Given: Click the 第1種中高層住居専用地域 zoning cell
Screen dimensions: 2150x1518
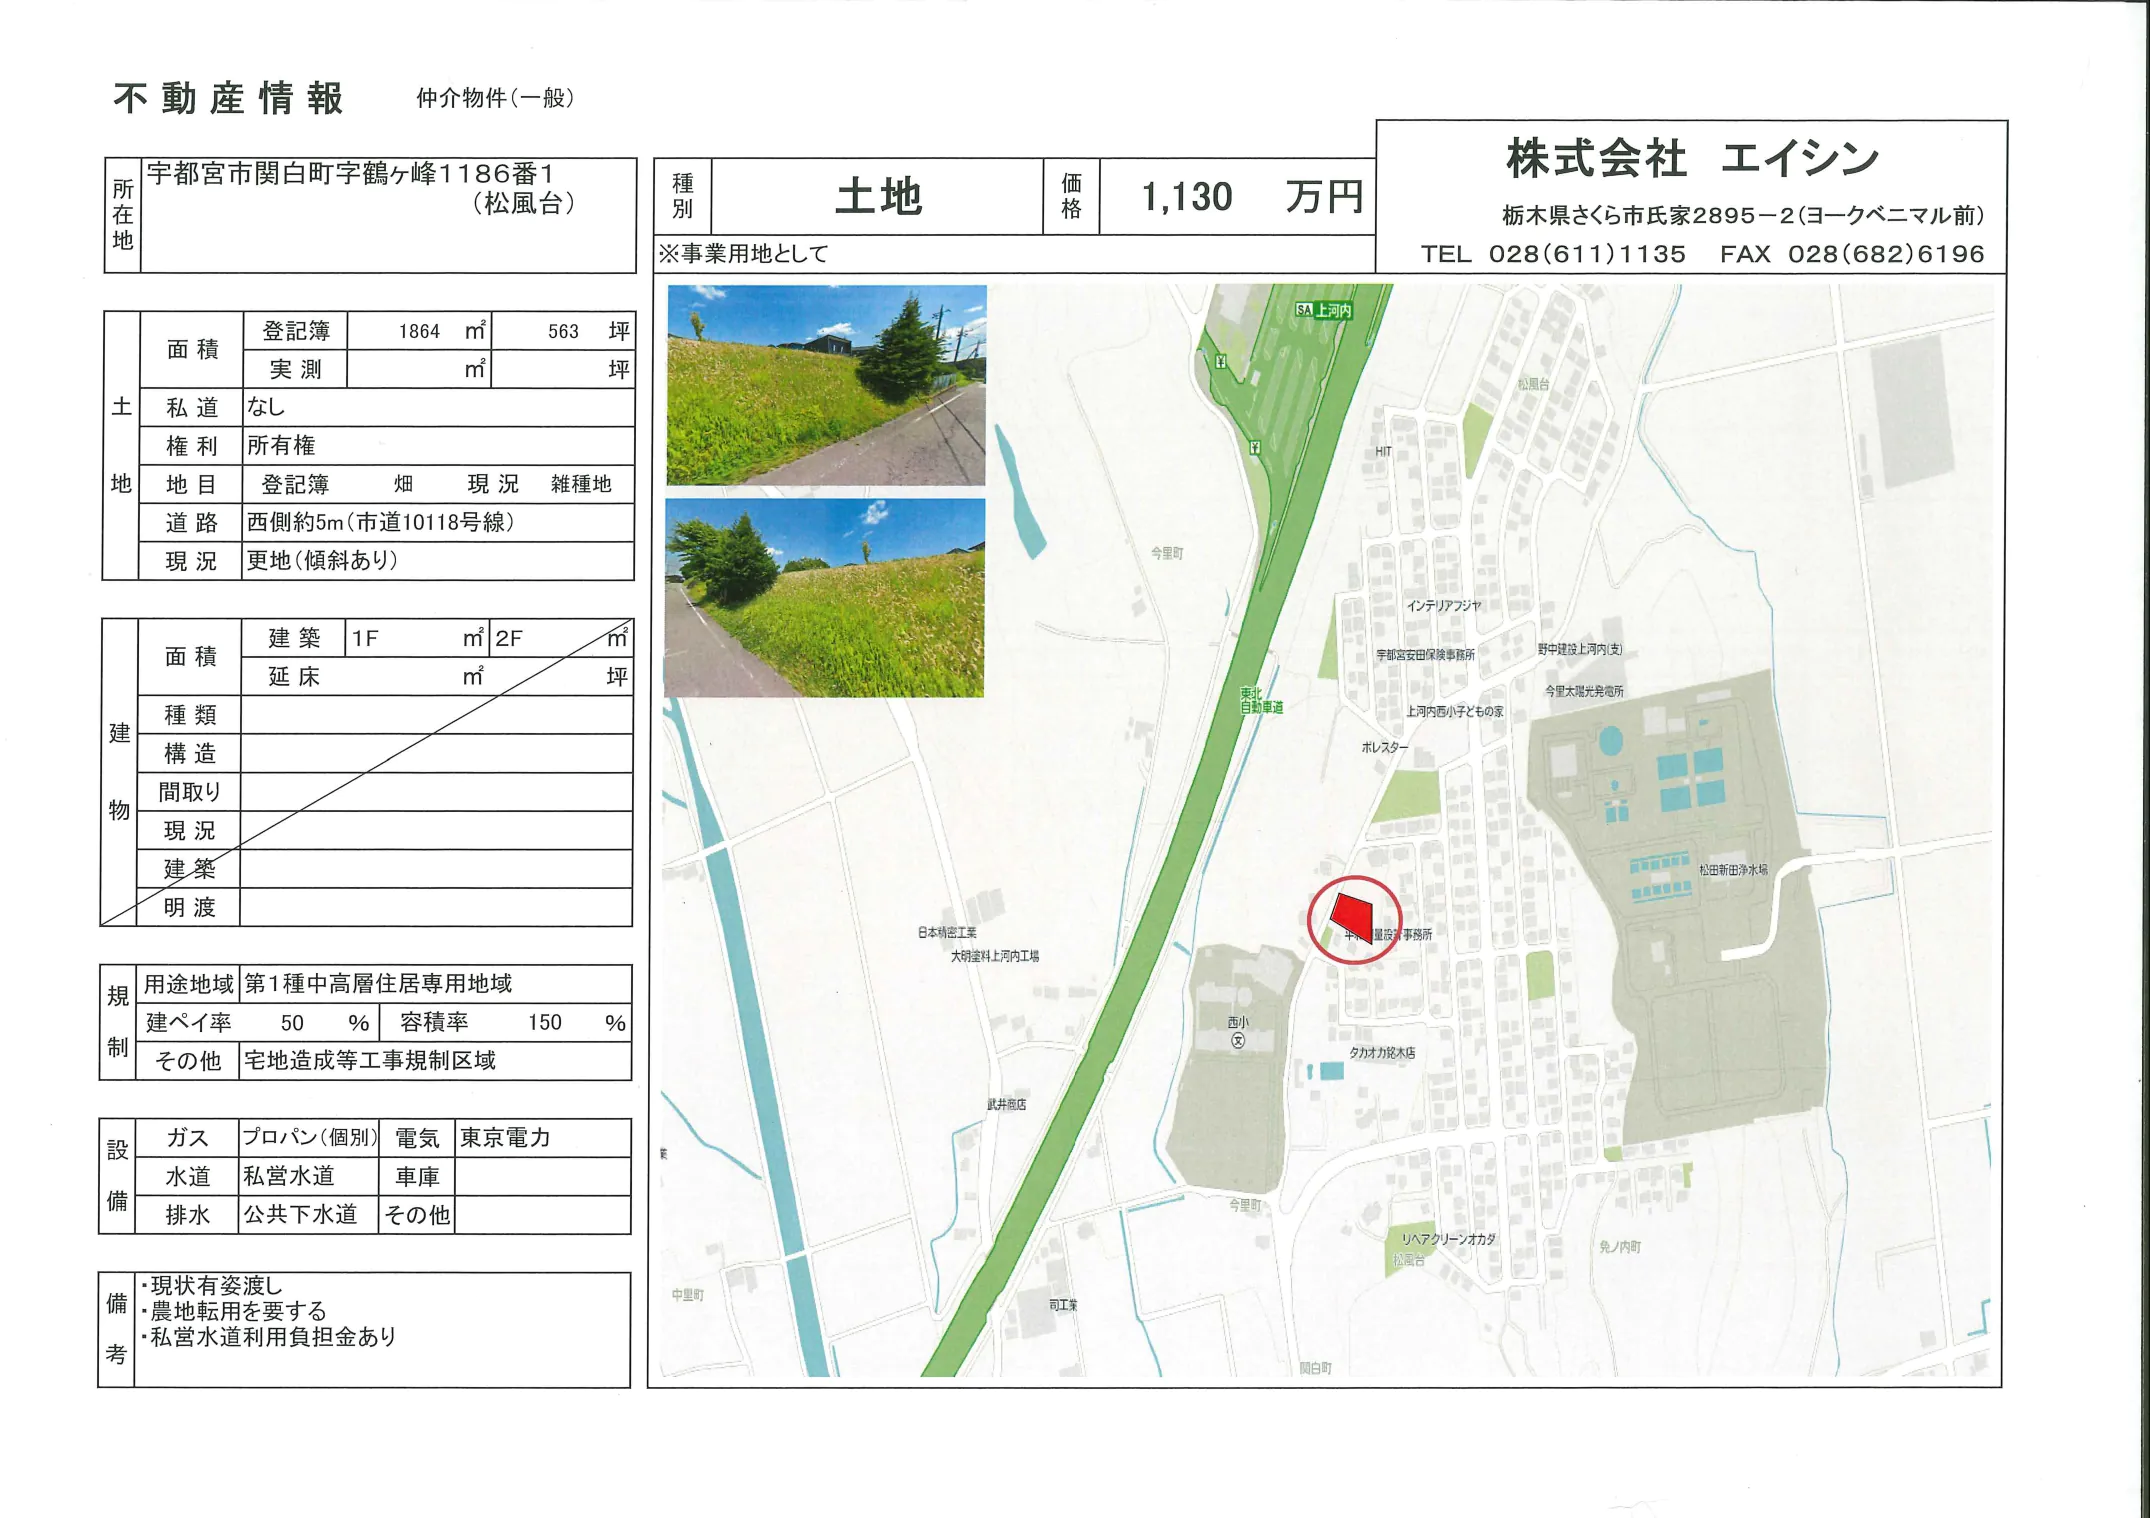Looking at the screenshot, I should click(378, 984).
